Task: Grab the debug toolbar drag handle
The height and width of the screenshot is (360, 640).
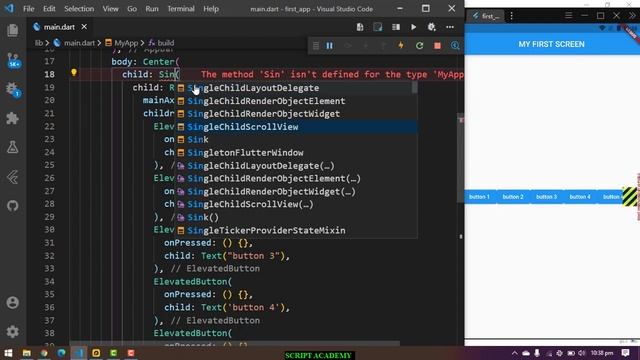Action: coord(316,46)
